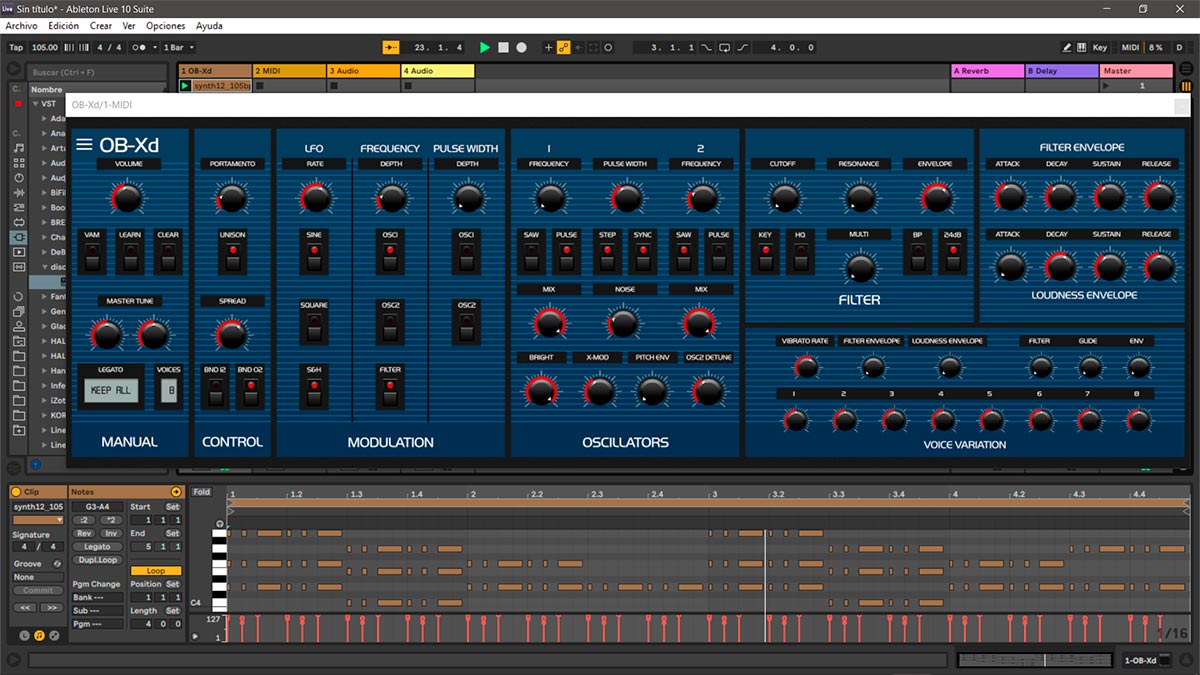Open the Edición menu
Image resolution: width=1200 pixels, height=675 pixels.
pos(64,25)
